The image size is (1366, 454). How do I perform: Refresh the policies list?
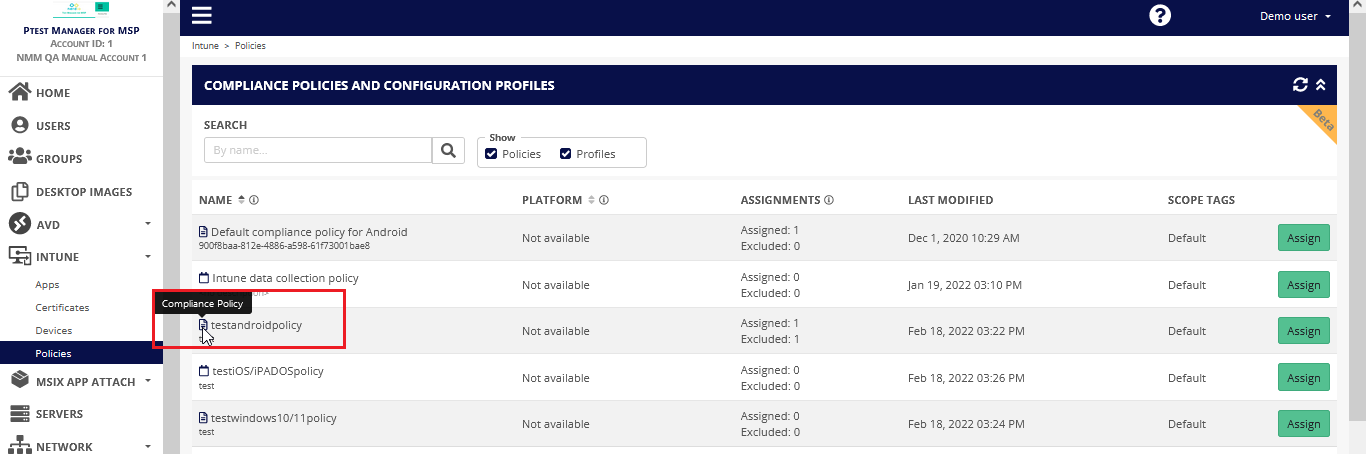click(1300, 85)
